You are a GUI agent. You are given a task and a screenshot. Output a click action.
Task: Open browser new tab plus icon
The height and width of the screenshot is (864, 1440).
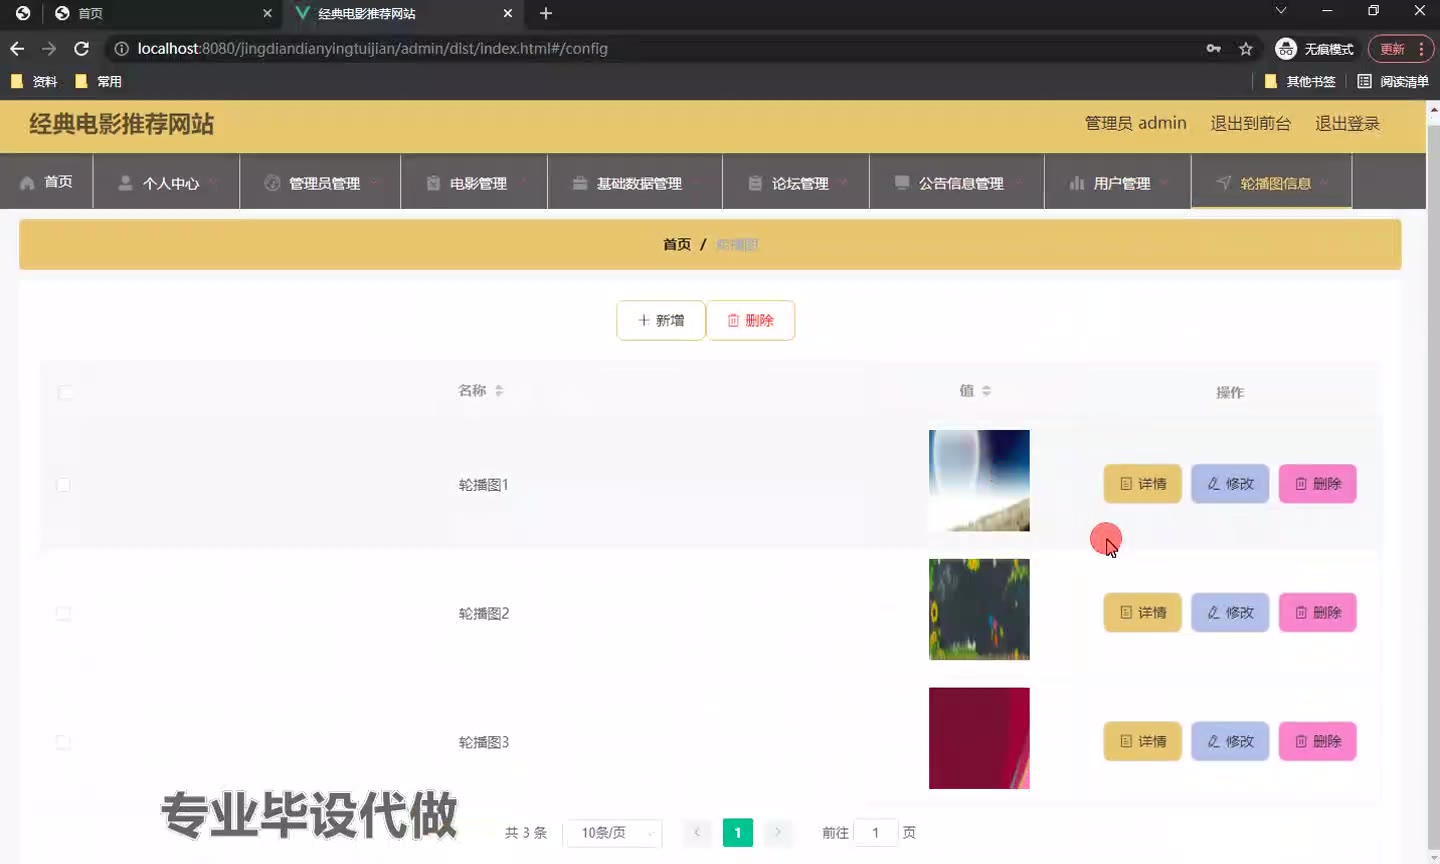pyautogui.click(x=545, y=13)
